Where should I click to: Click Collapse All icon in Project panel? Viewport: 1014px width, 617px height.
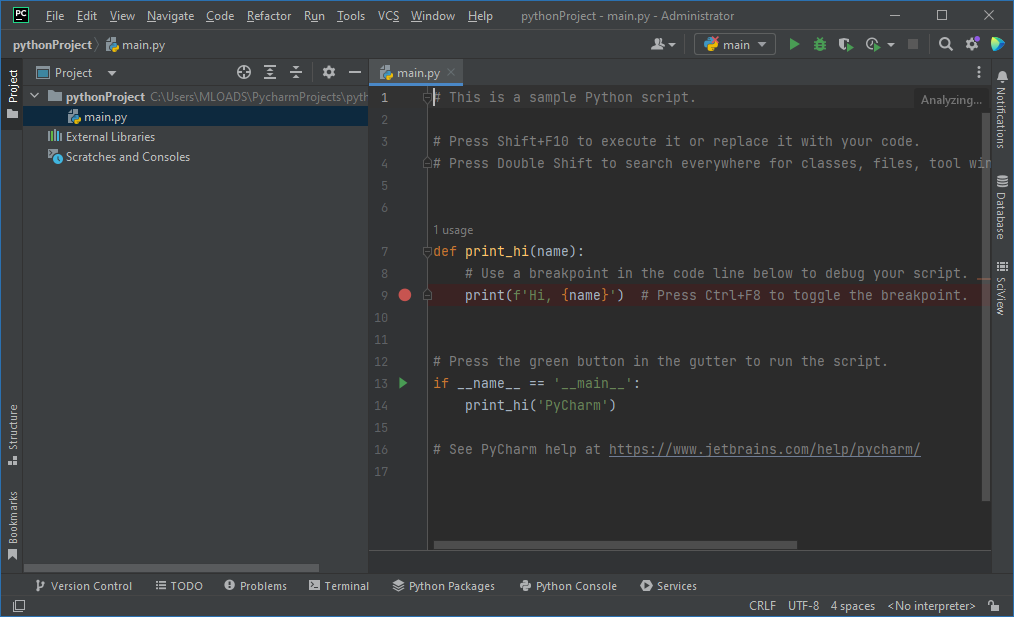coord(296,72)
